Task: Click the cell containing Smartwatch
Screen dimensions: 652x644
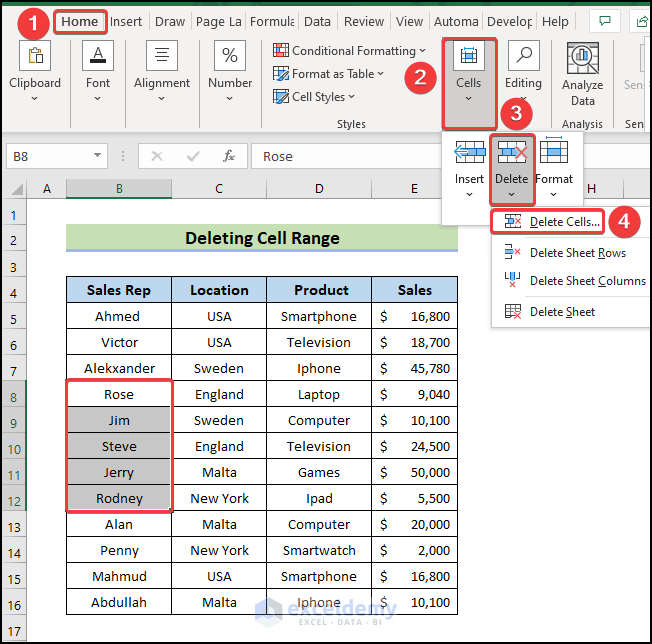Action: point(319,550)
